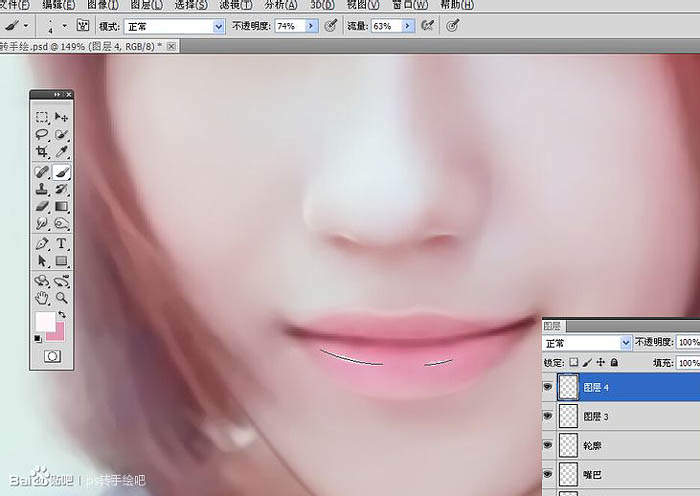Pick the Eyedropper tool
Viewport: 700px width, 496px height.
(x=61, y=152)
